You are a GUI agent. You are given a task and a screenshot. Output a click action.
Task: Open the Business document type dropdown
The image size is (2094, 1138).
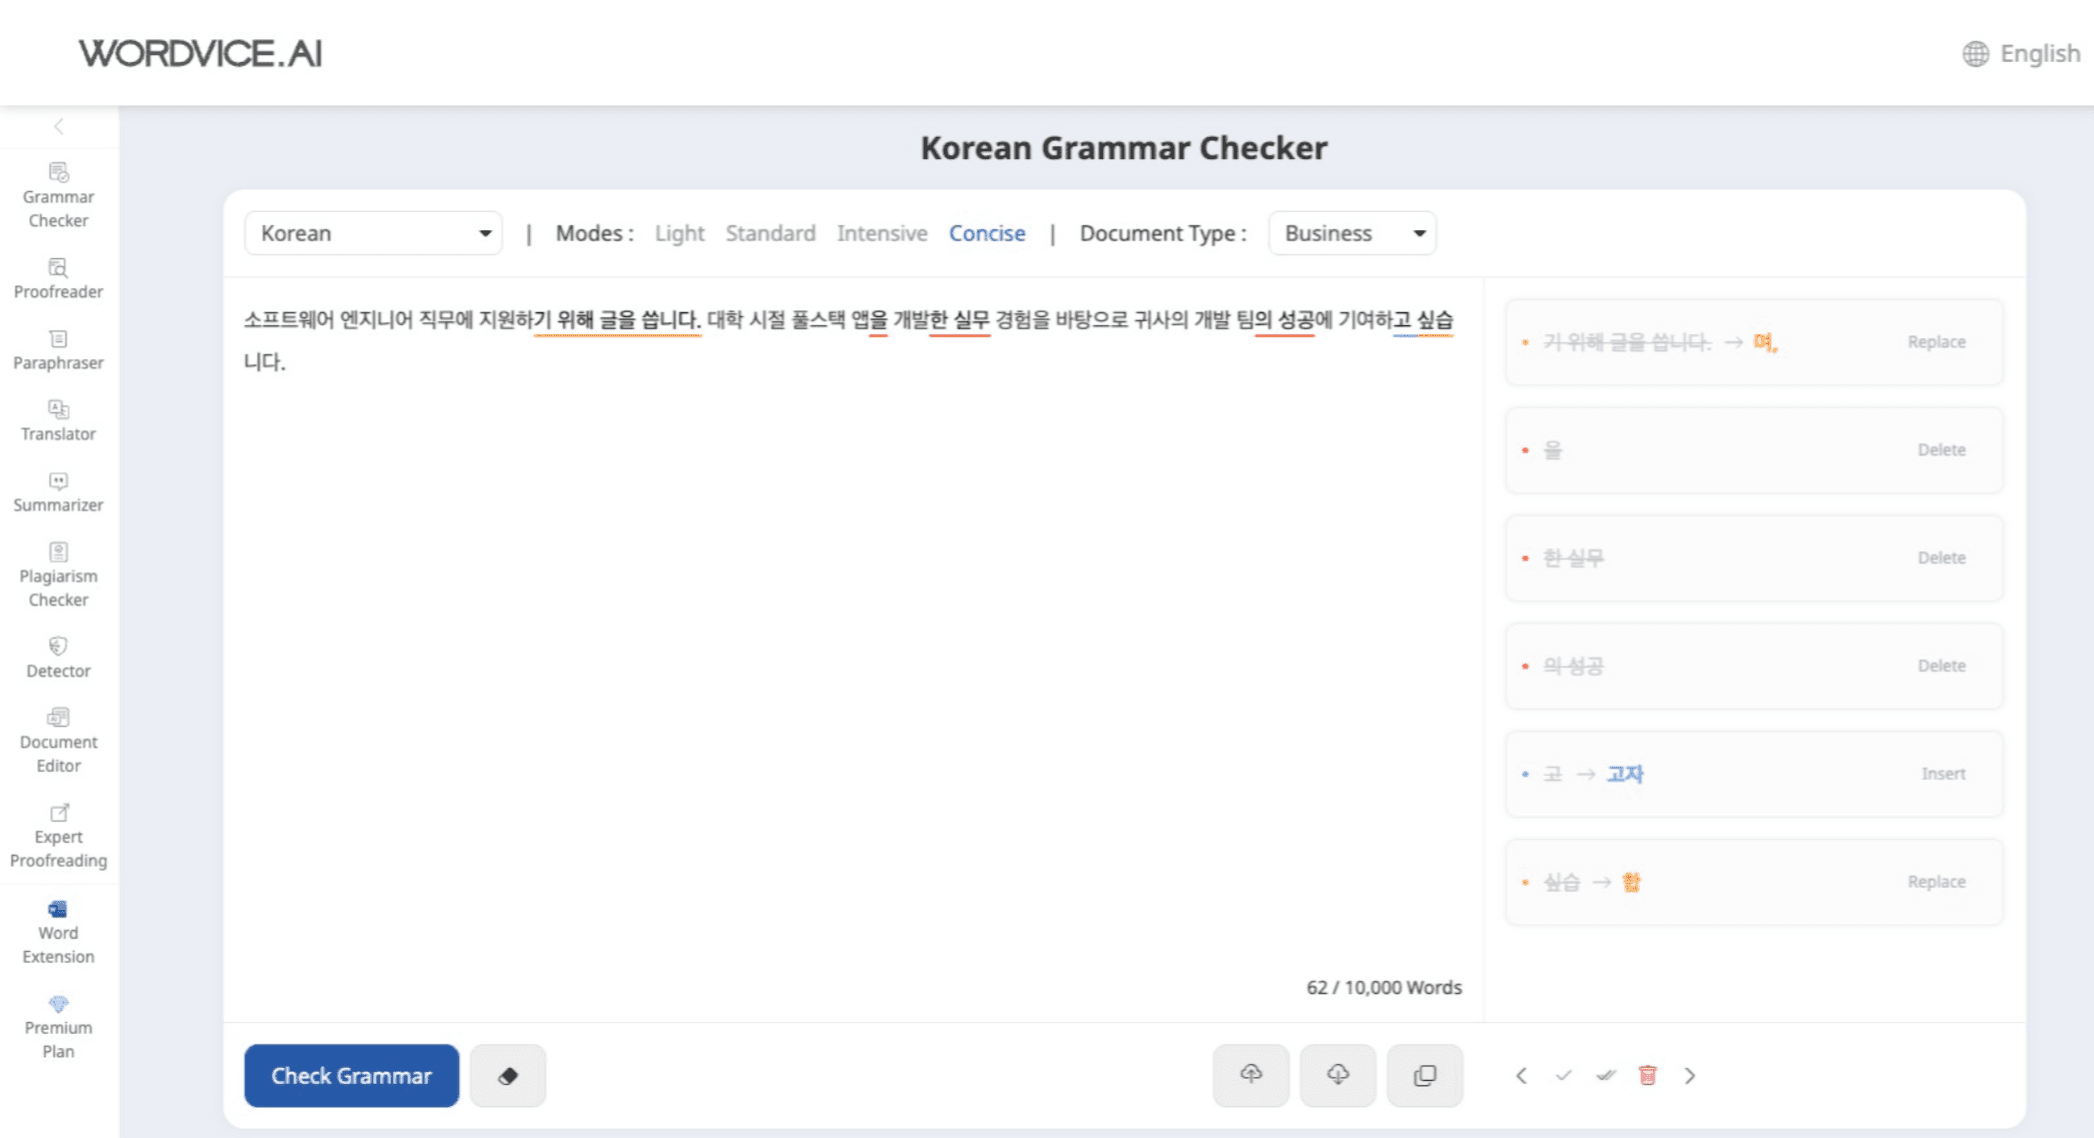(x=1352, y=233)
